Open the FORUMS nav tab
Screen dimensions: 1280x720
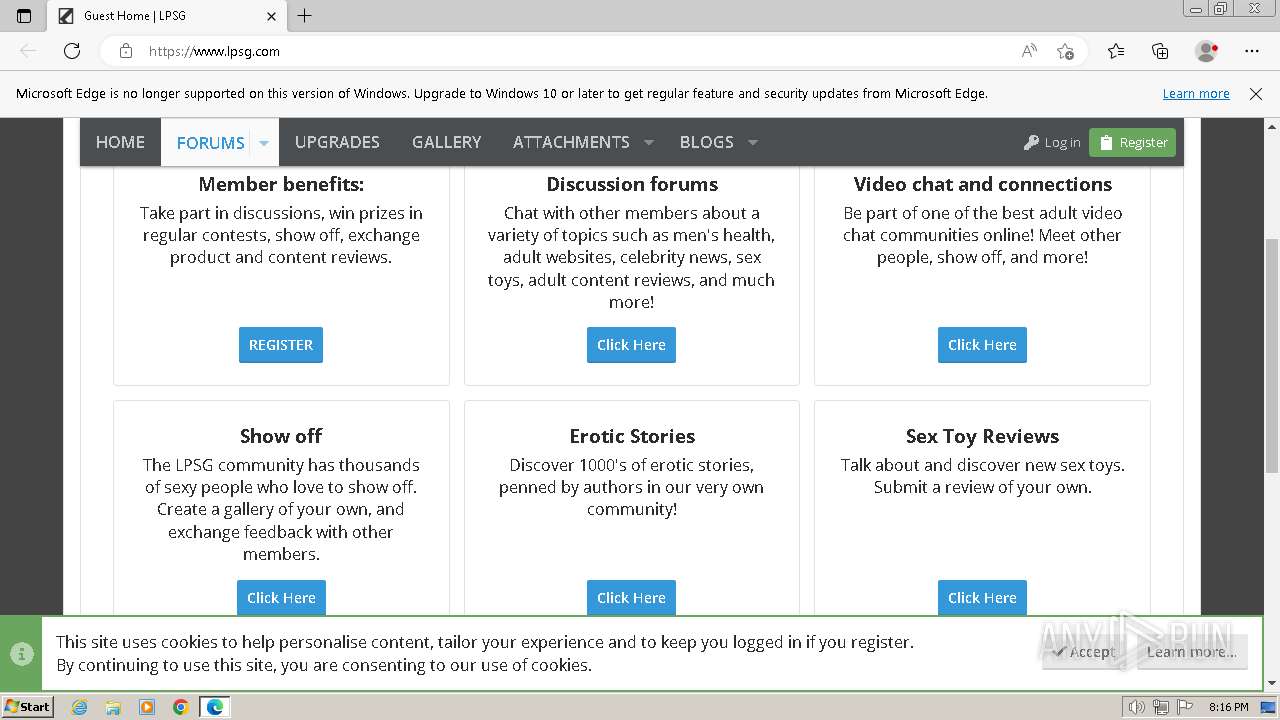pos(210,142)
